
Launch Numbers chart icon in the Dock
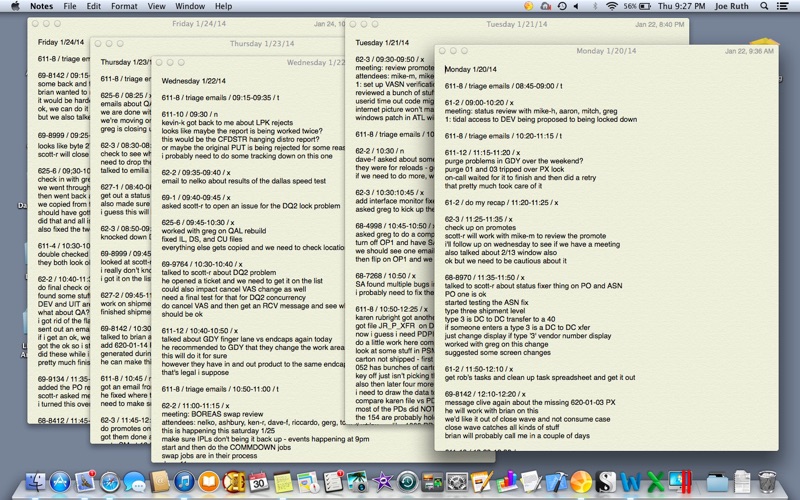[x=506, y=482]
